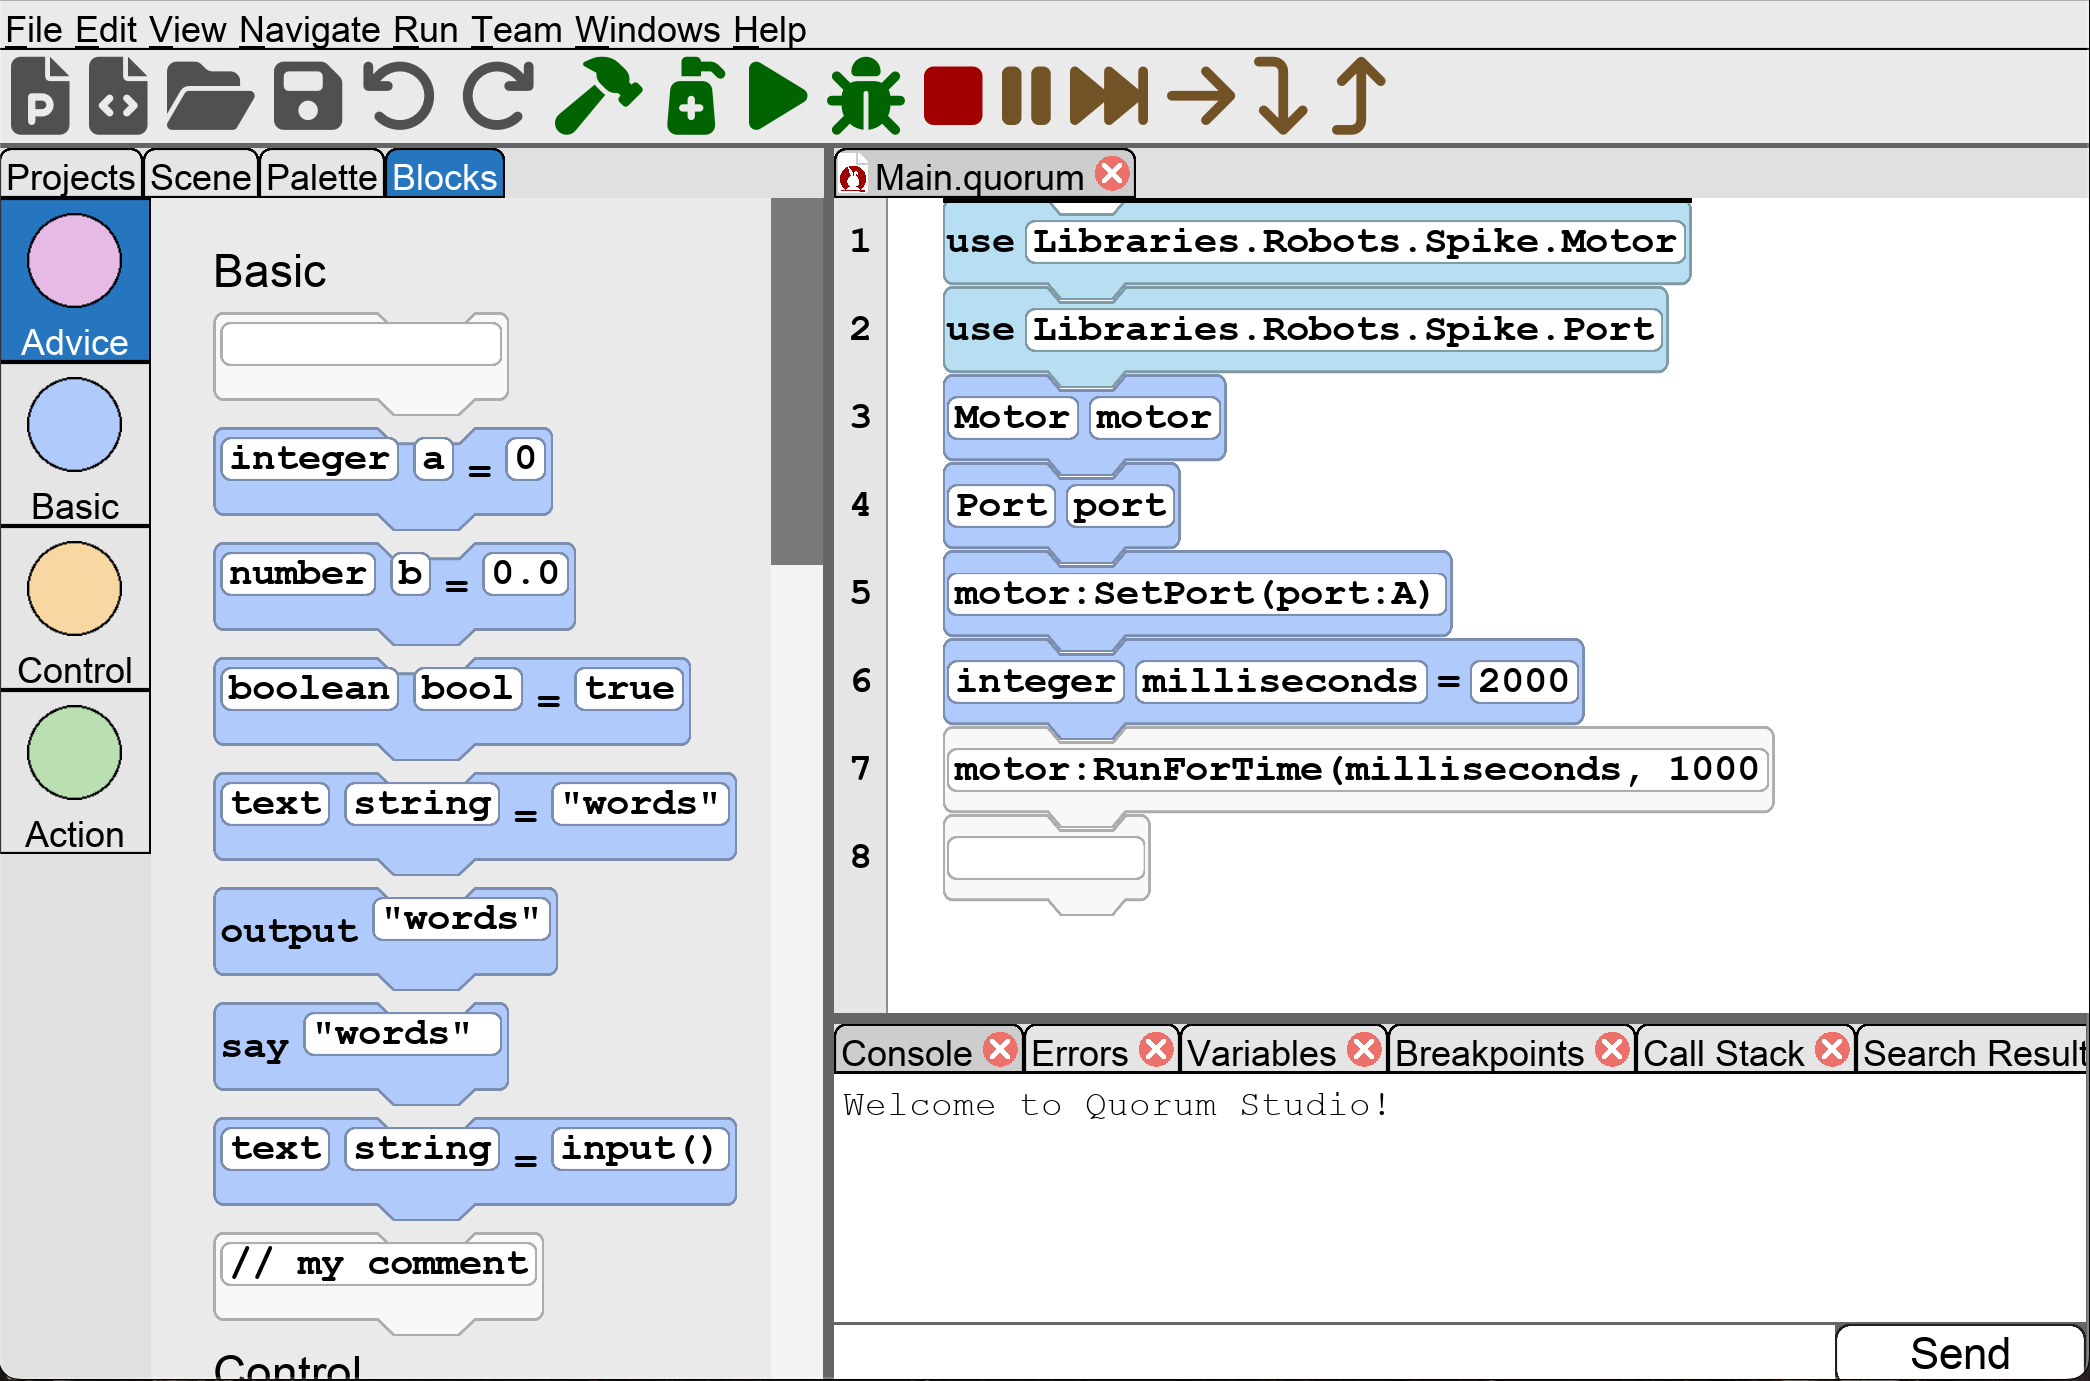Open a project with the folder icon
The width and height of the screenshot is (2090, 1381).
[209, 96]
